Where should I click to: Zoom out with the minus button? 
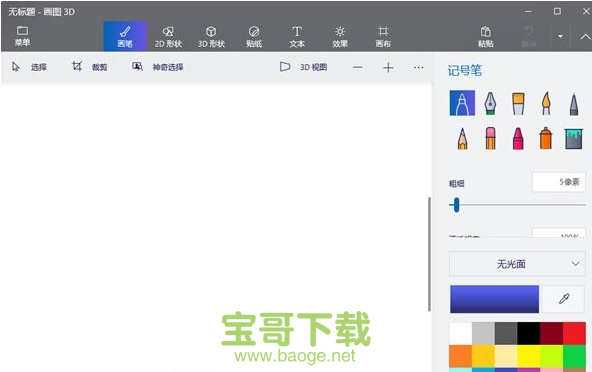pyautogui.click(x=358, y=68)
